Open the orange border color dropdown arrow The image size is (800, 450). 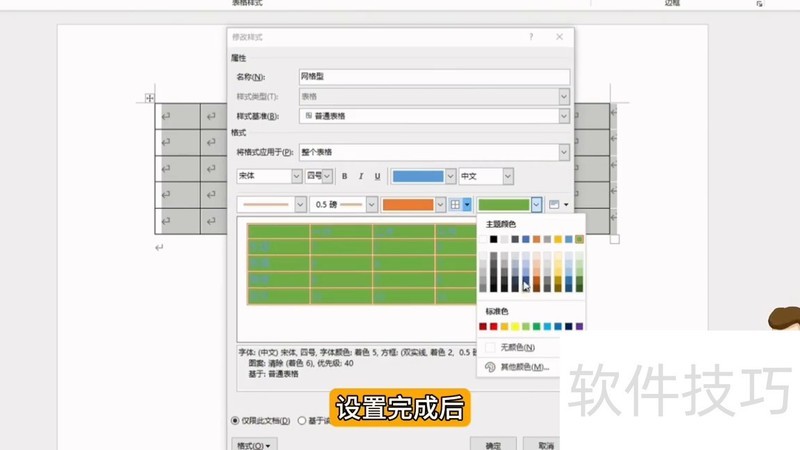440,205
